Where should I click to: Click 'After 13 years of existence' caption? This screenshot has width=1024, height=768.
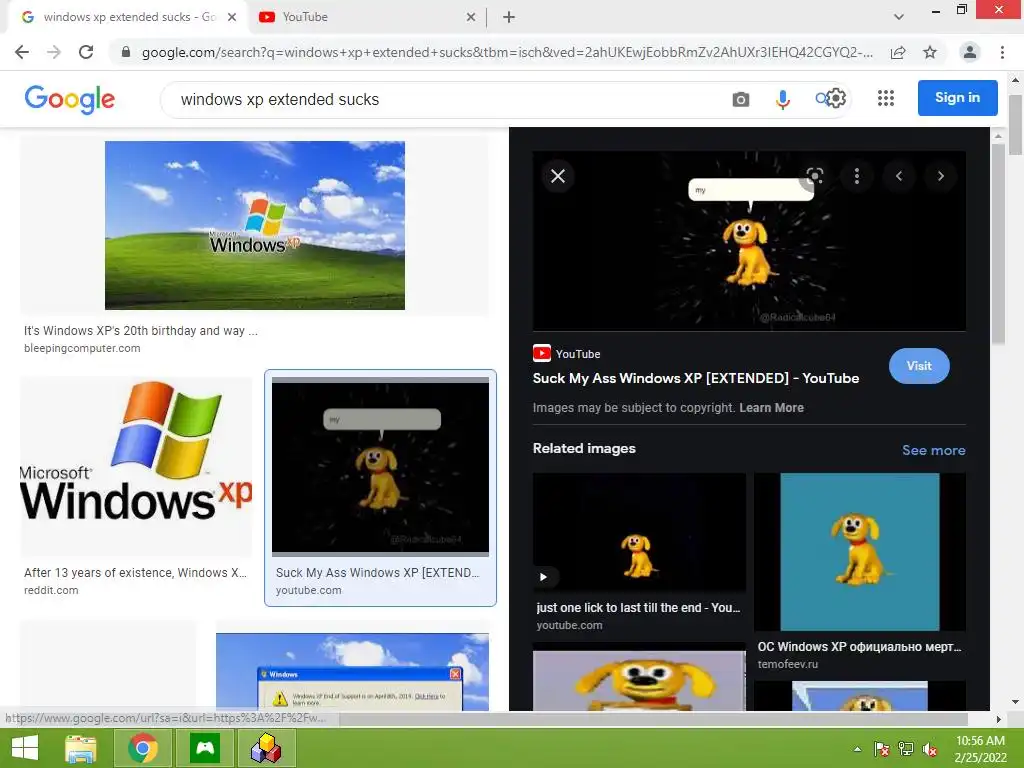click(135, 573)
